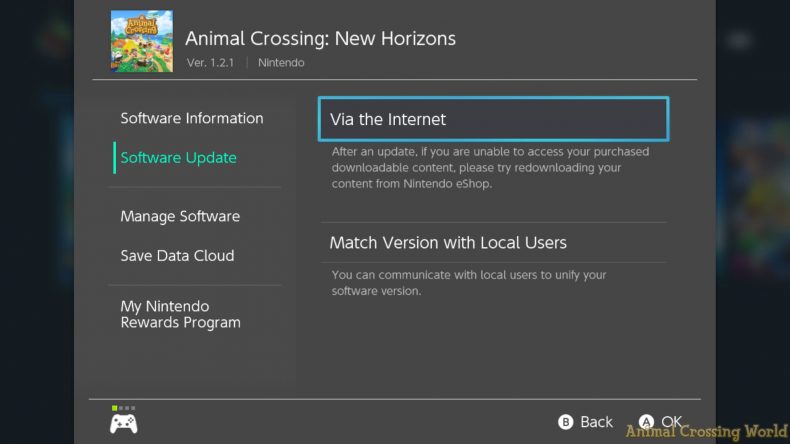Click the Back label at bottom

click(x=596, y=422)
